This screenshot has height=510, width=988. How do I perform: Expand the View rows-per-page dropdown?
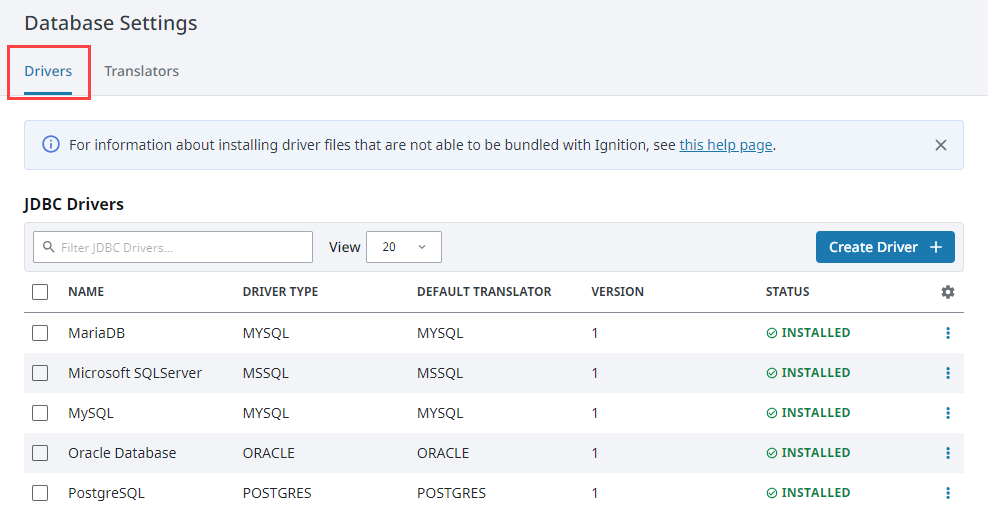[x=404, y=247]
